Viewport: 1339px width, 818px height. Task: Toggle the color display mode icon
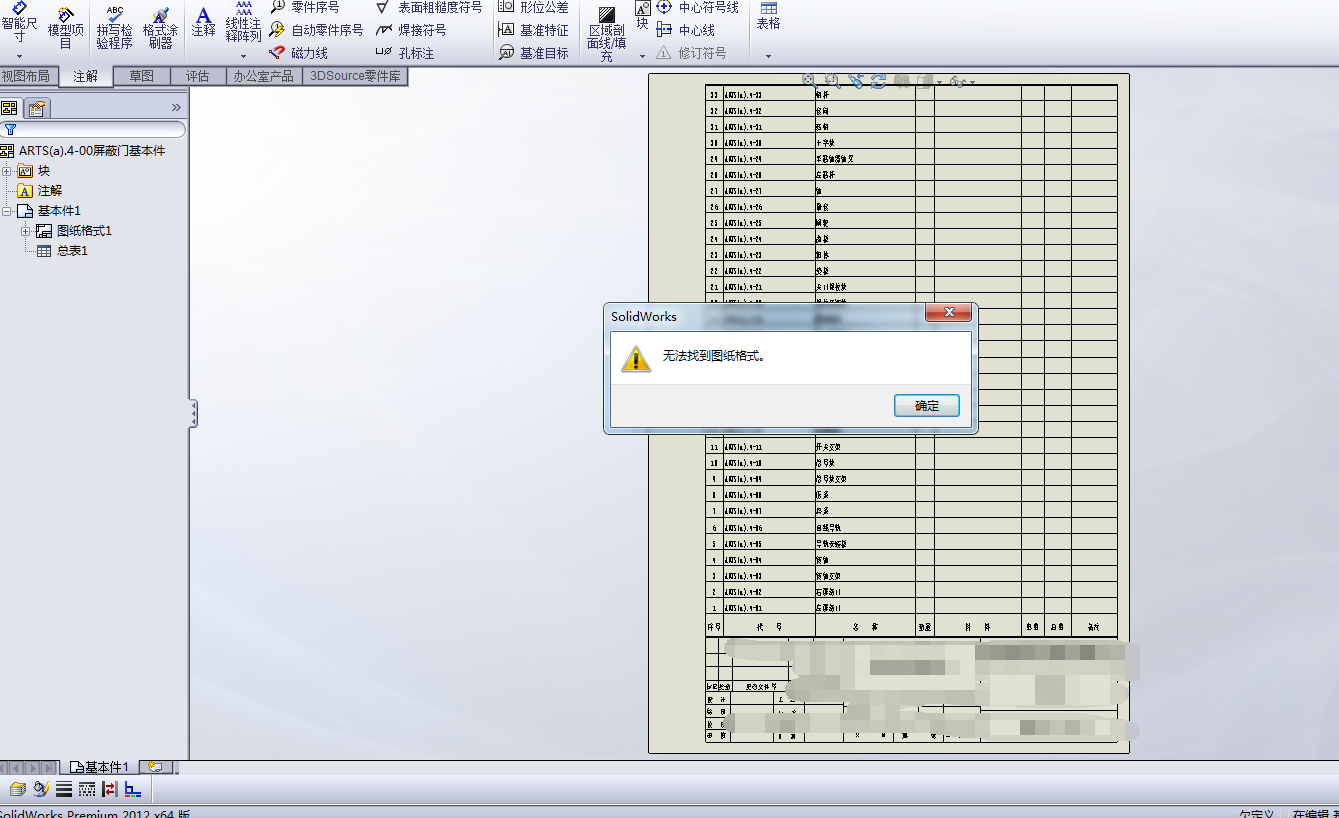[133, 789]
